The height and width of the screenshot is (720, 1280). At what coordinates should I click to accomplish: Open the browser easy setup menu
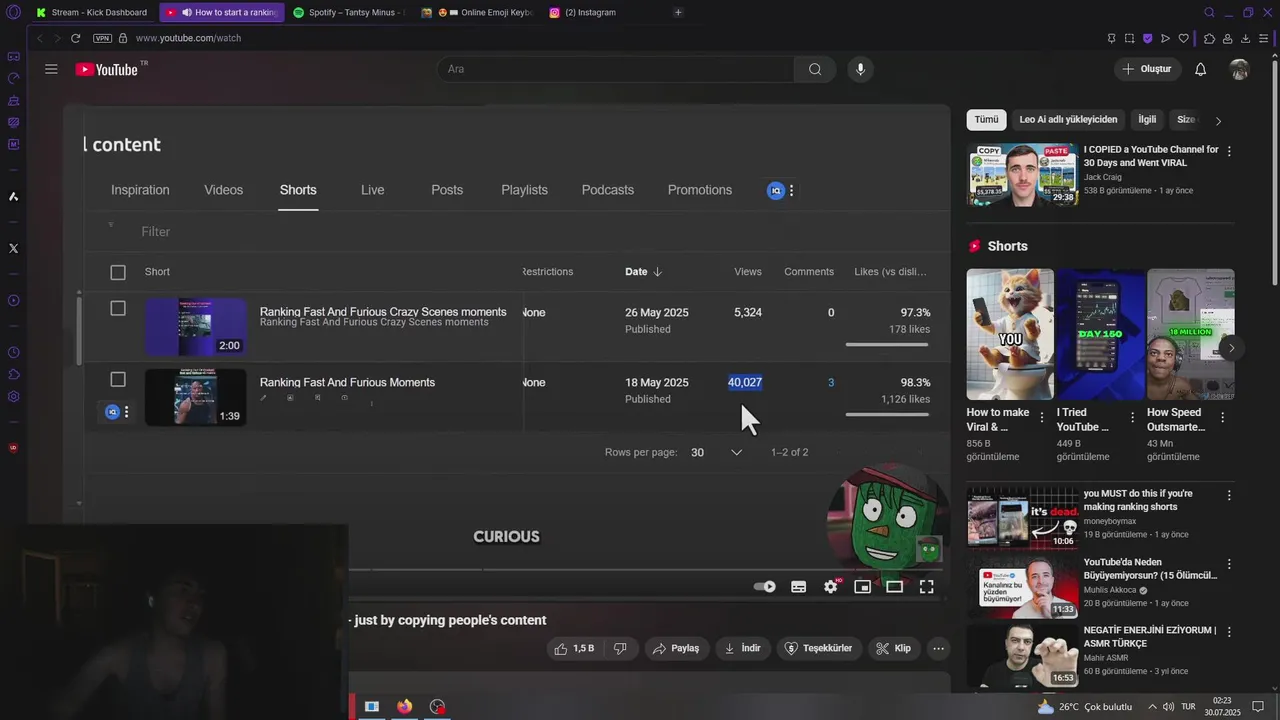(x=1264, y=38)
